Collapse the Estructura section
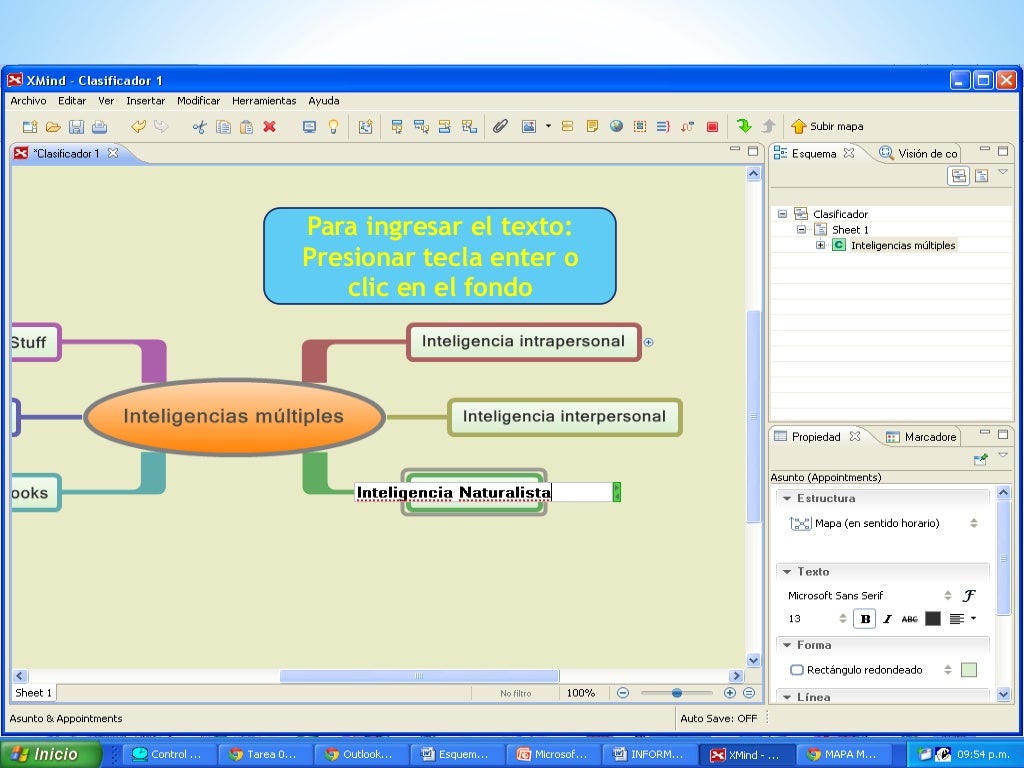 787,498
